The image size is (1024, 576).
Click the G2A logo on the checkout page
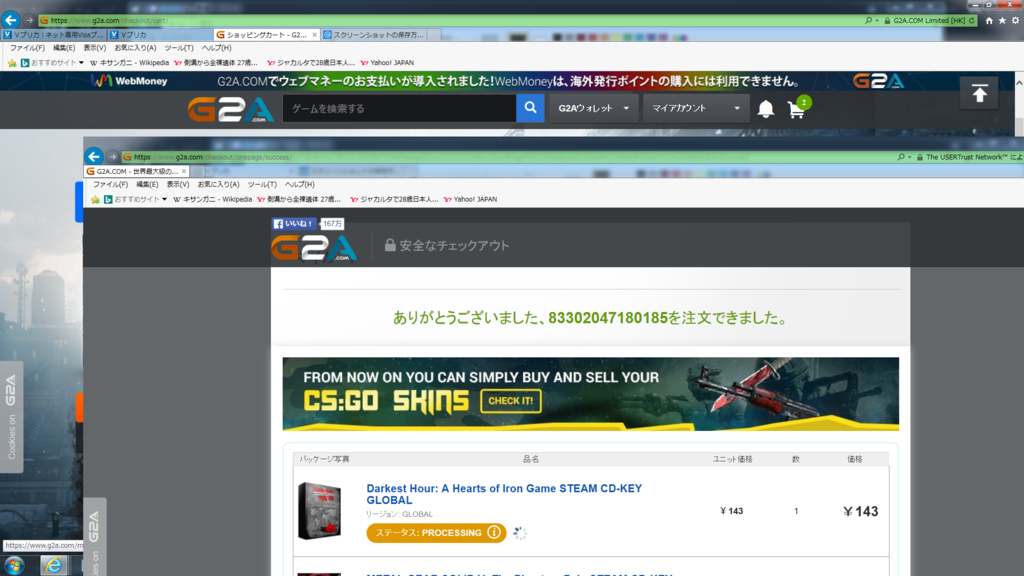(x=314, y=248)
